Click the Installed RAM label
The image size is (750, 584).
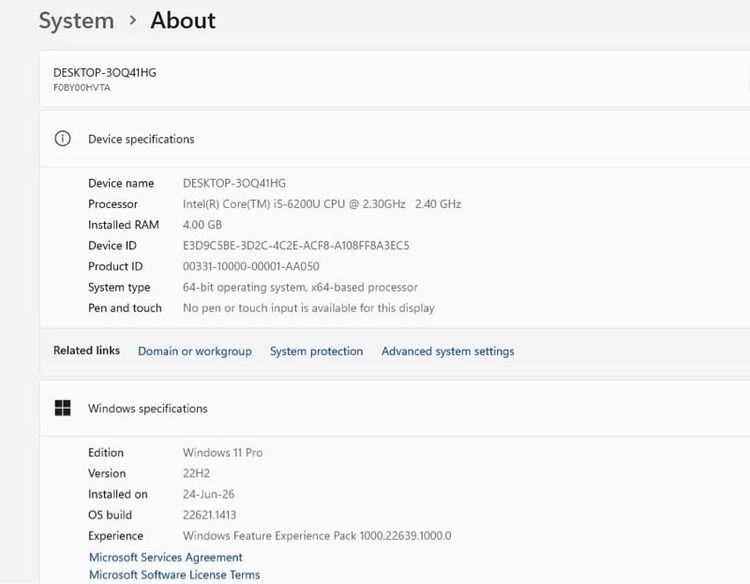click(x=123, y=225)
